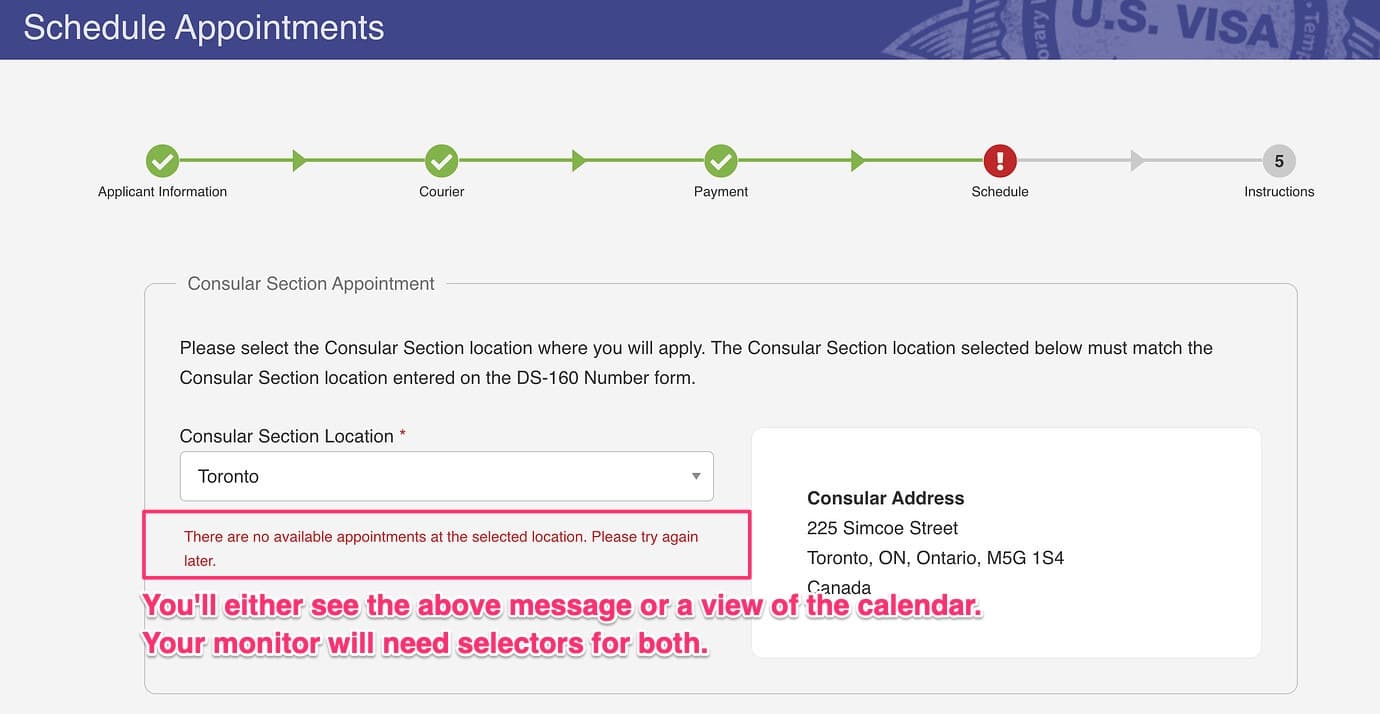The image size is (1380, 714).
Task: Click the gray arrow before the Instructions step
Action: pyautogui.click(x=1137, y=160)
